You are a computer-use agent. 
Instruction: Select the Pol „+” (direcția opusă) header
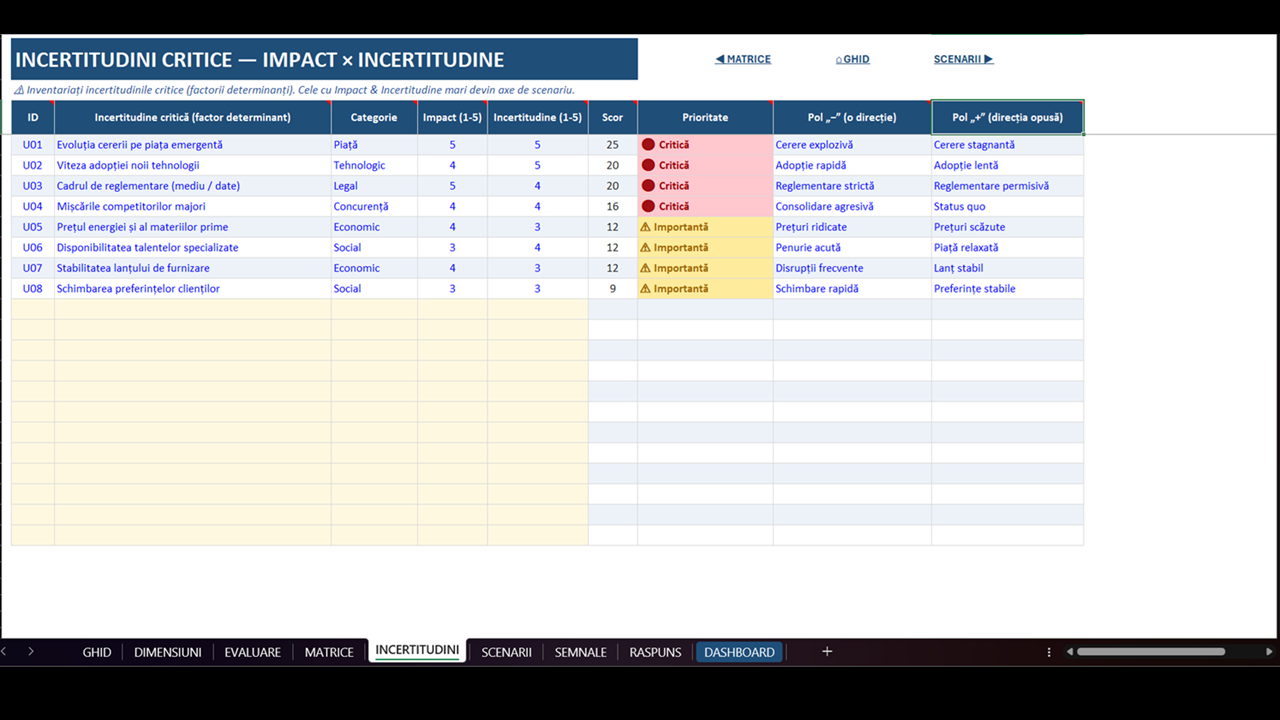point(1007,117)
